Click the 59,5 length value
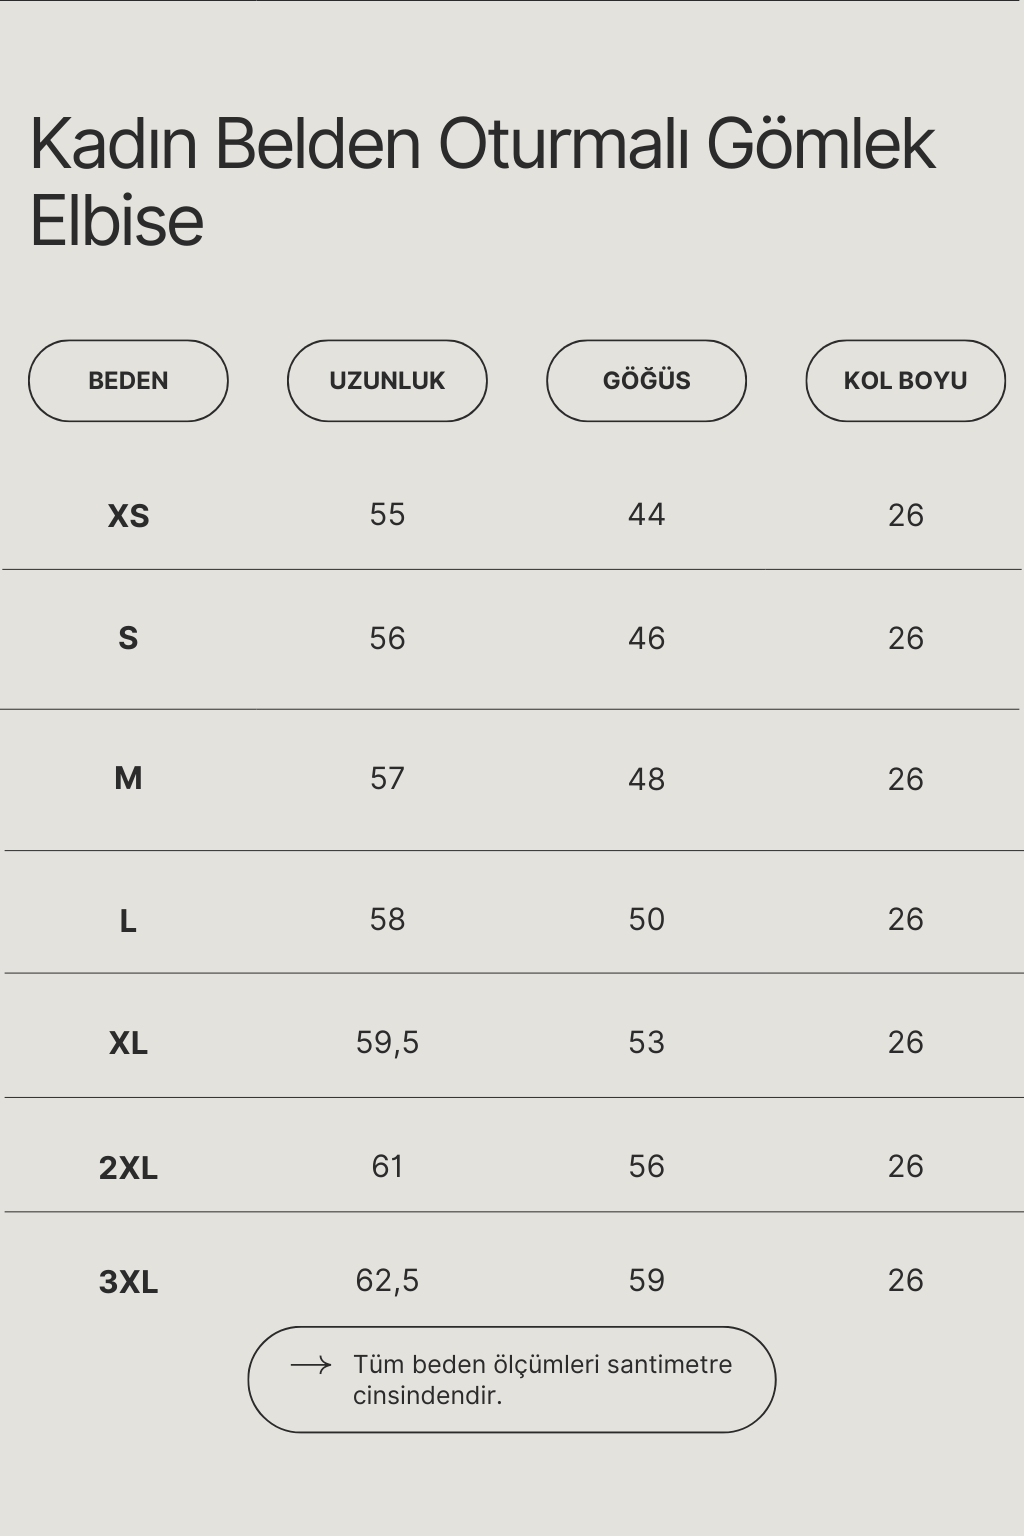 click(x=387, y=1043)
